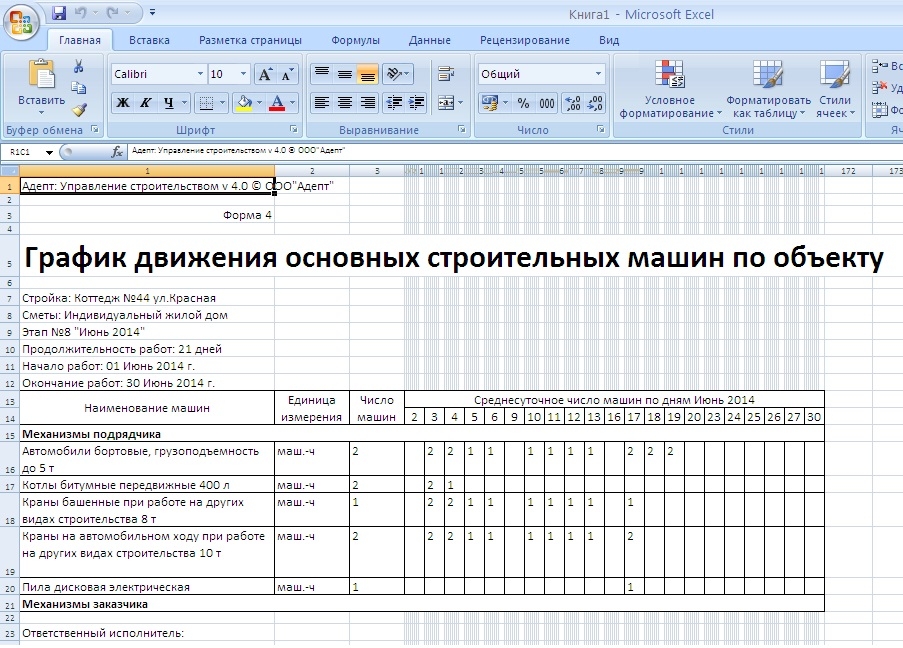Switch to the Главная tab

[x=80, y=40]
